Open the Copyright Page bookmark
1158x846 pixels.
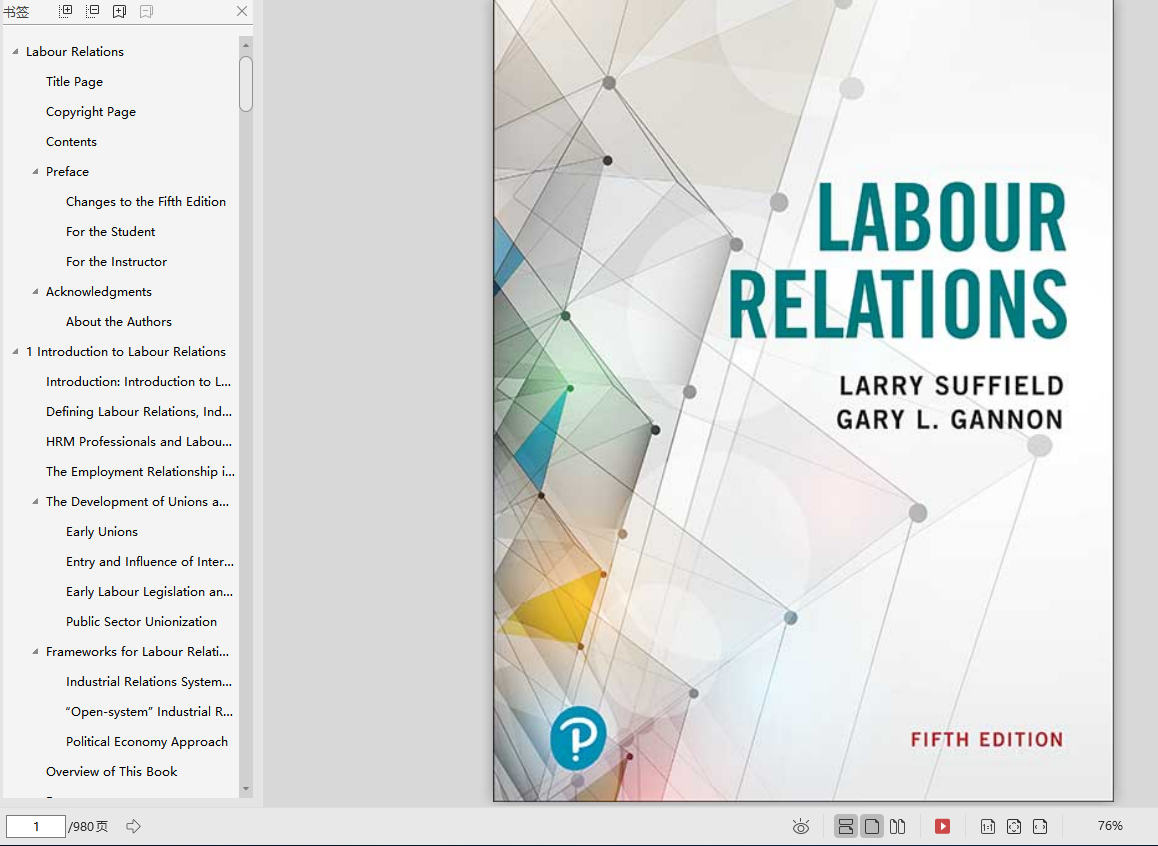pos(91,111)
